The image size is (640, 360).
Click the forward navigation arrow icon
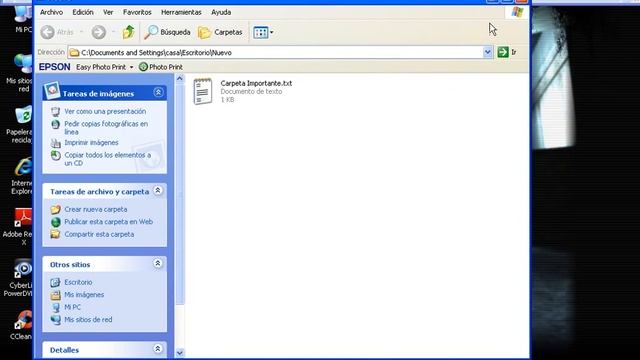99,32
